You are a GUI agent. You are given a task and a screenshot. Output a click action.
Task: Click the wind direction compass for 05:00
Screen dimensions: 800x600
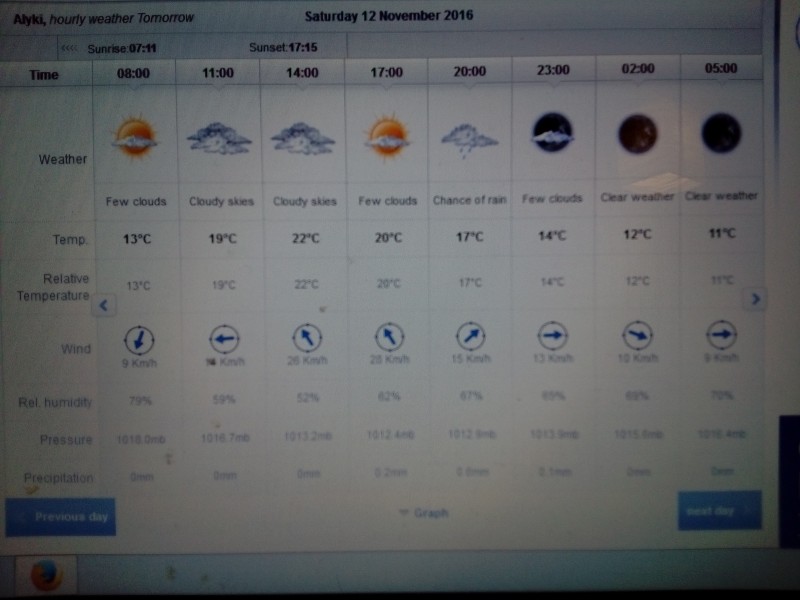pyautogui.click(x=721, y=334)
